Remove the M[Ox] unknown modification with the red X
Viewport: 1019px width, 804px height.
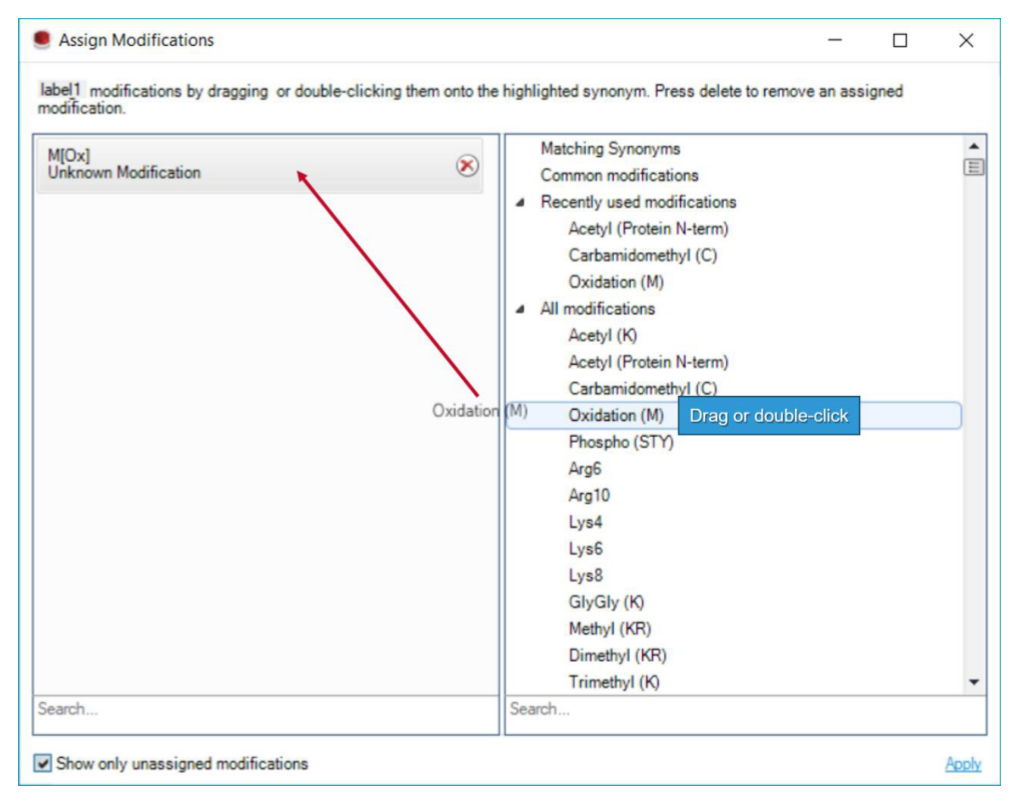click(467, 166)
